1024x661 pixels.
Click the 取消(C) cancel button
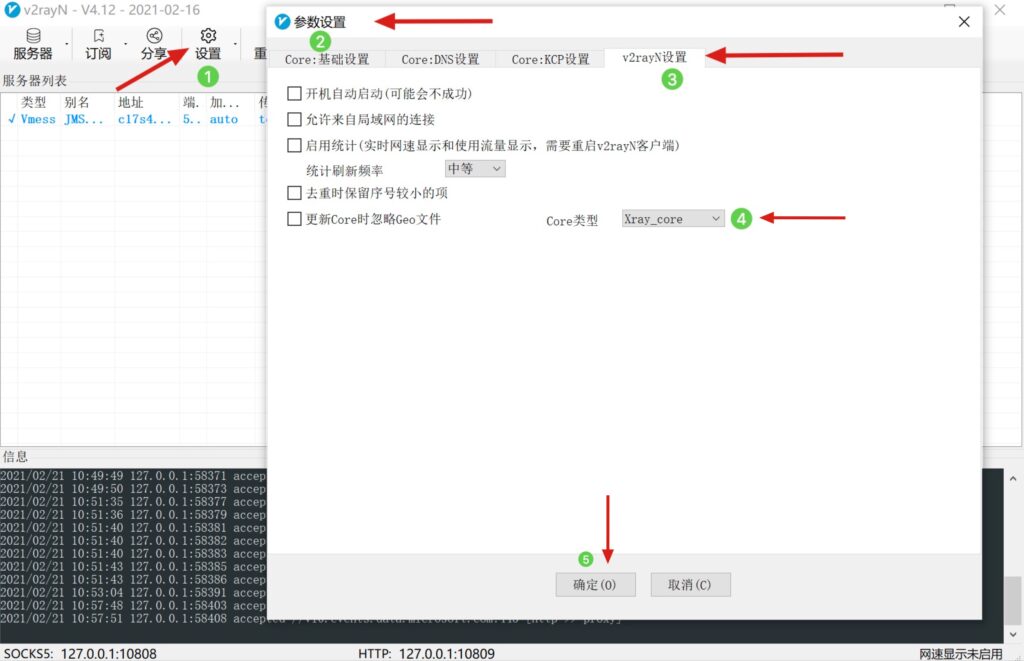click(690, 585)
